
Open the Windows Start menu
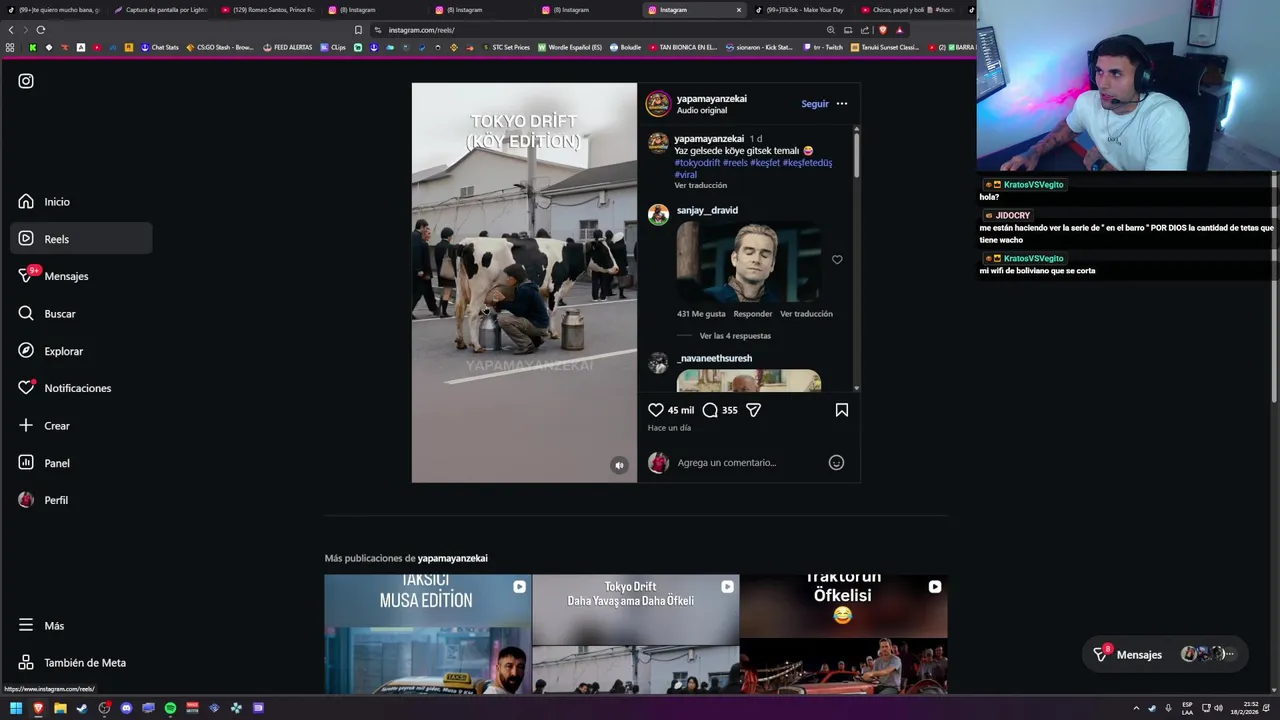point(16,708)
